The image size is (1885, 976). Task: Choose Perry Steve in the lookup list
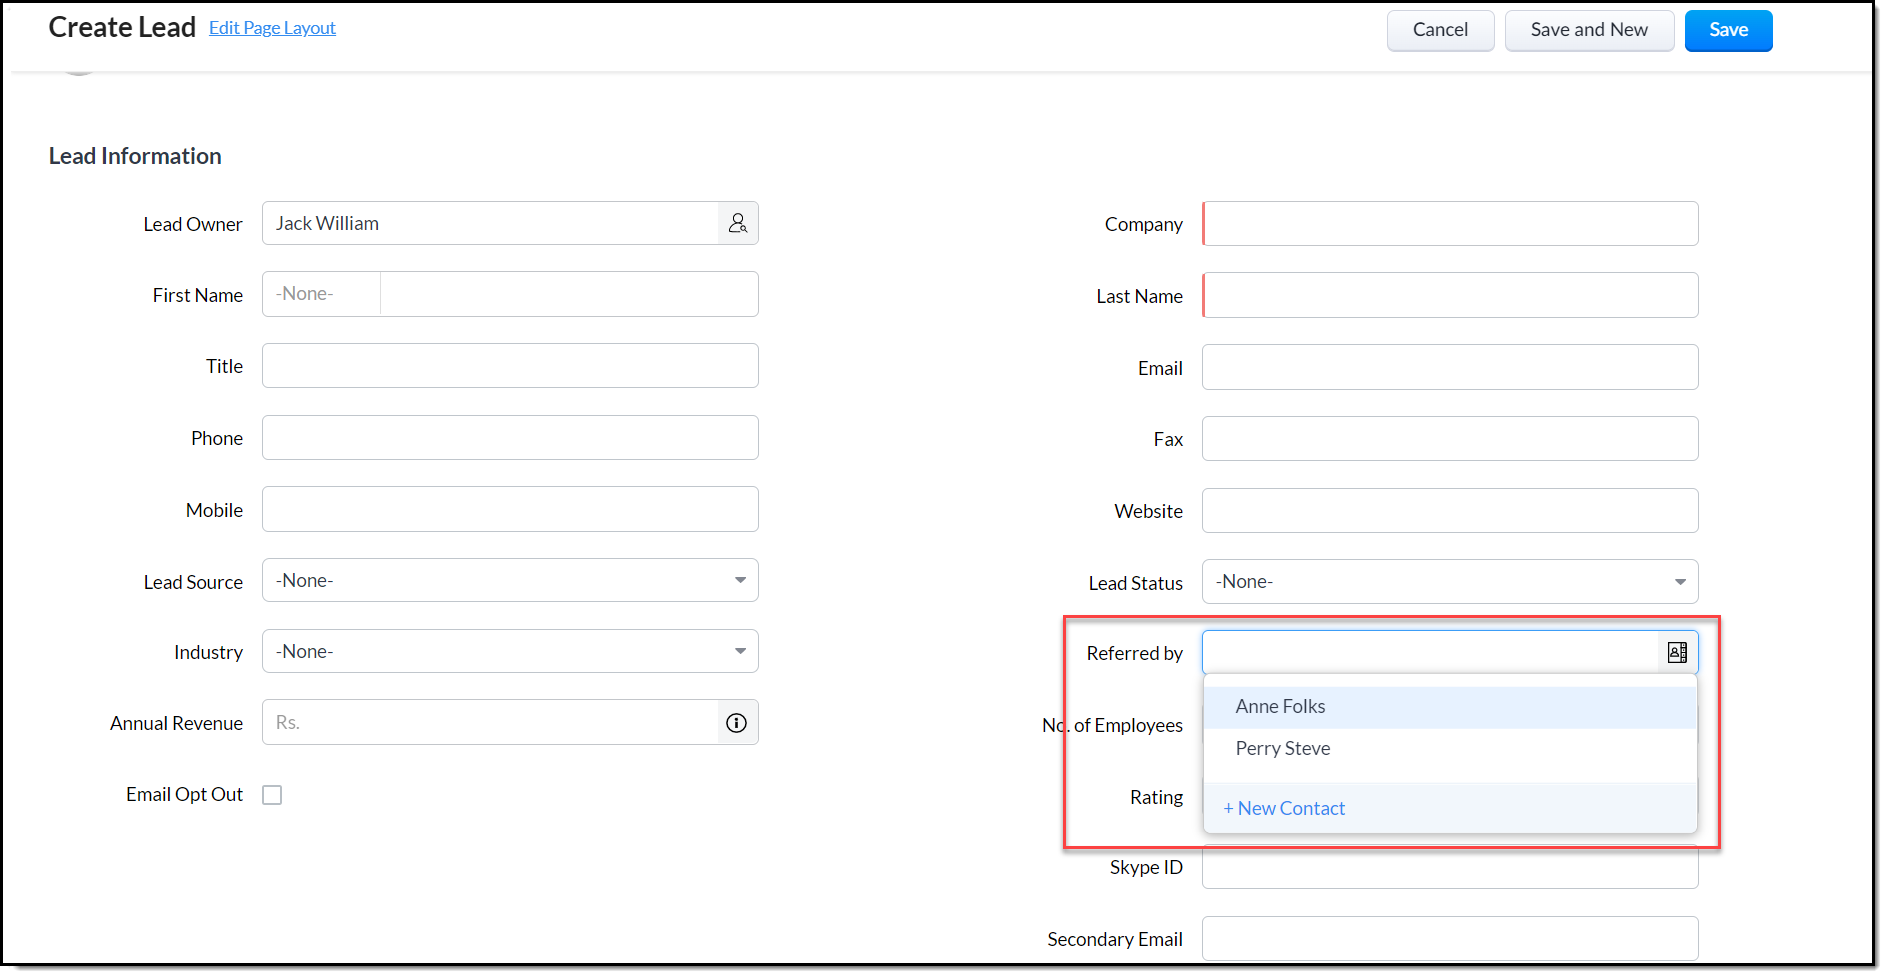tap(1282, 749)
